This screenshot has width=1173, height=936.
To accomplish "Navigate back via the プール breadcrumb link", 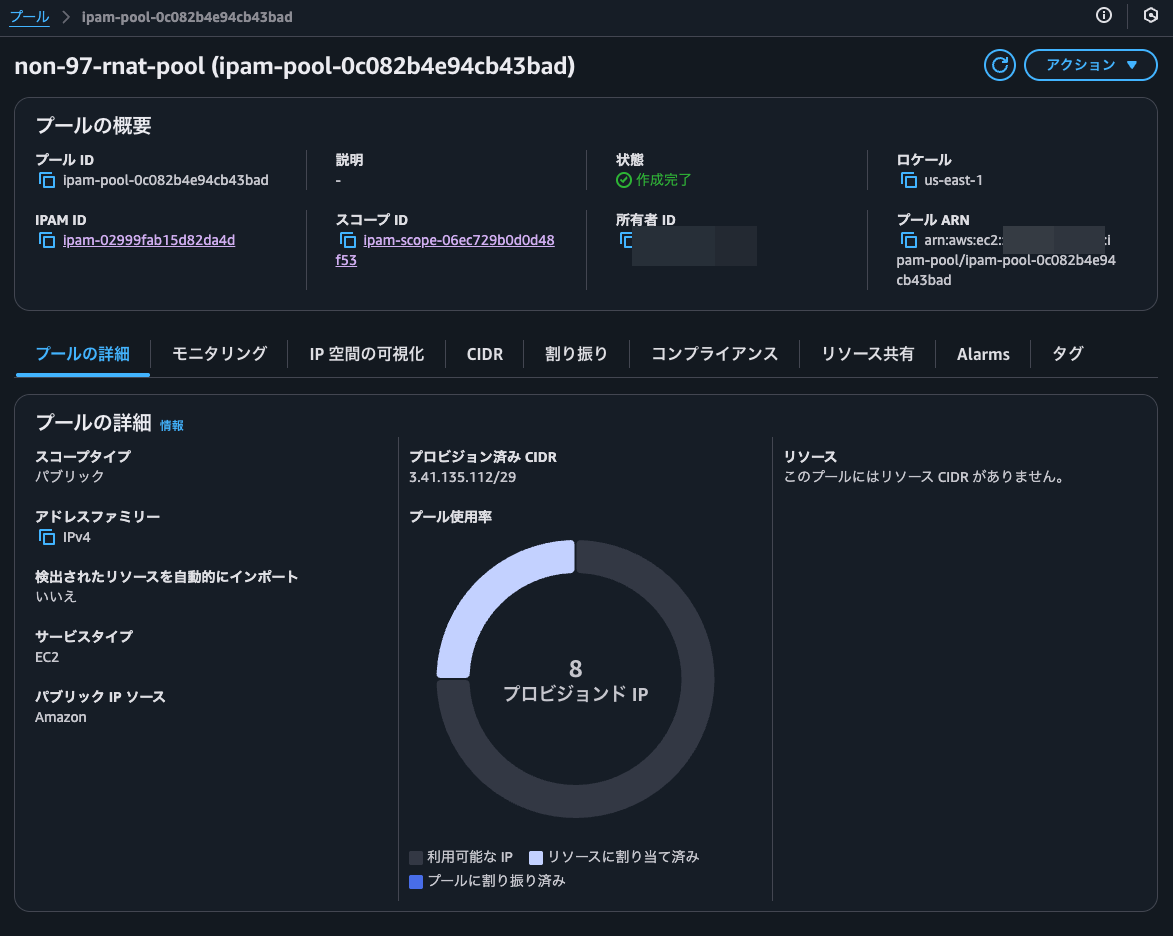I will coord(31,16).
